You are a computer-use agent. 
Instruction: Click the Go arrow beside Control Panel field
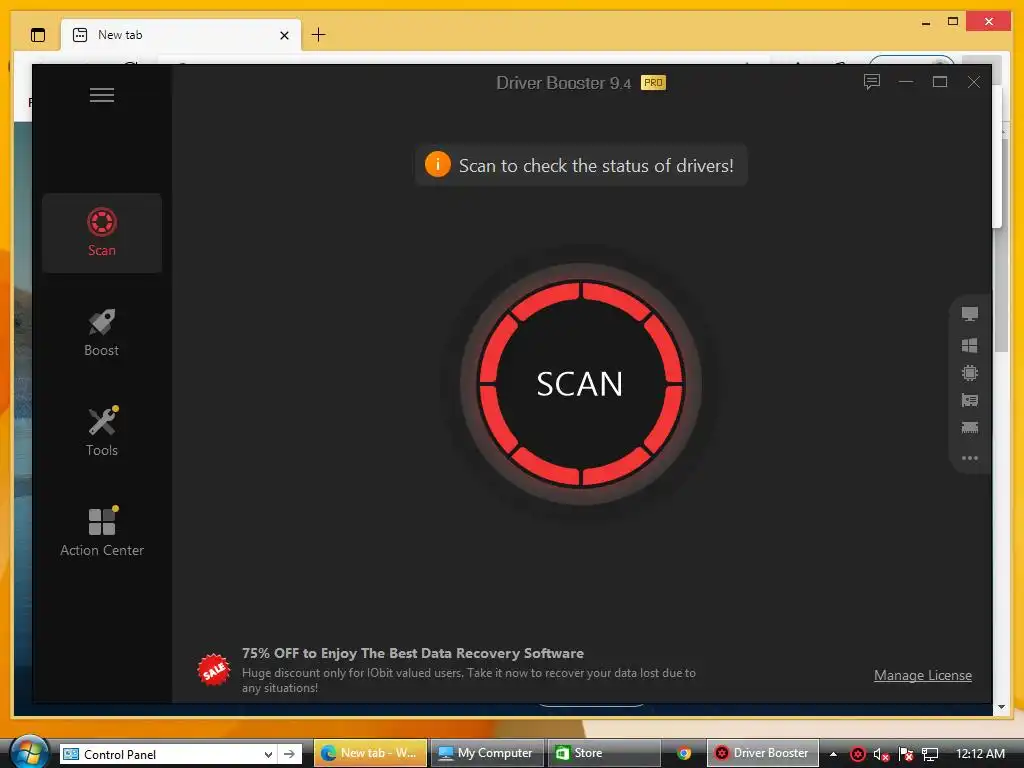[289, 754]
